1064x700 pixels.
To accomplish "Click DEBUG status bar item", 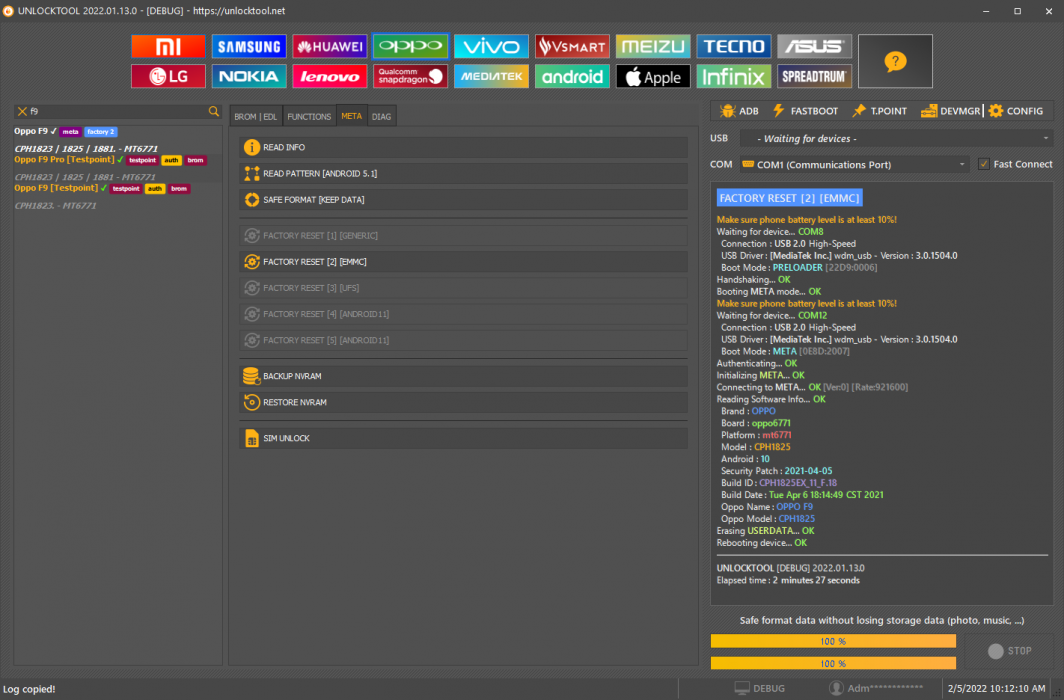I will 759,688.
